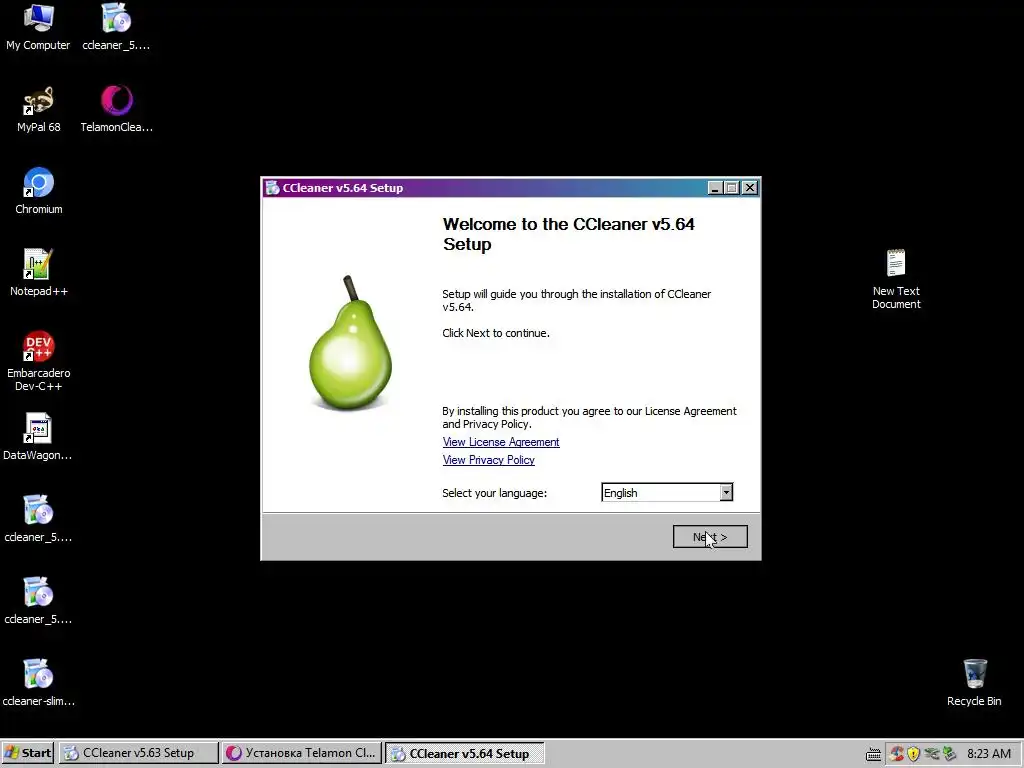Click the on-screen keyboard icon in the taskbar

pos(873,754)
